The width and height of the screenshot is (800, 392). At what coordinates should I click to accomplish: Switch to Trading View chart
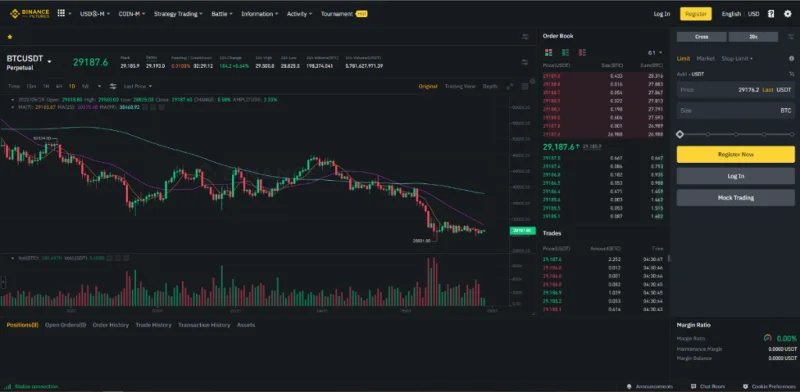(x=460, y=86)
